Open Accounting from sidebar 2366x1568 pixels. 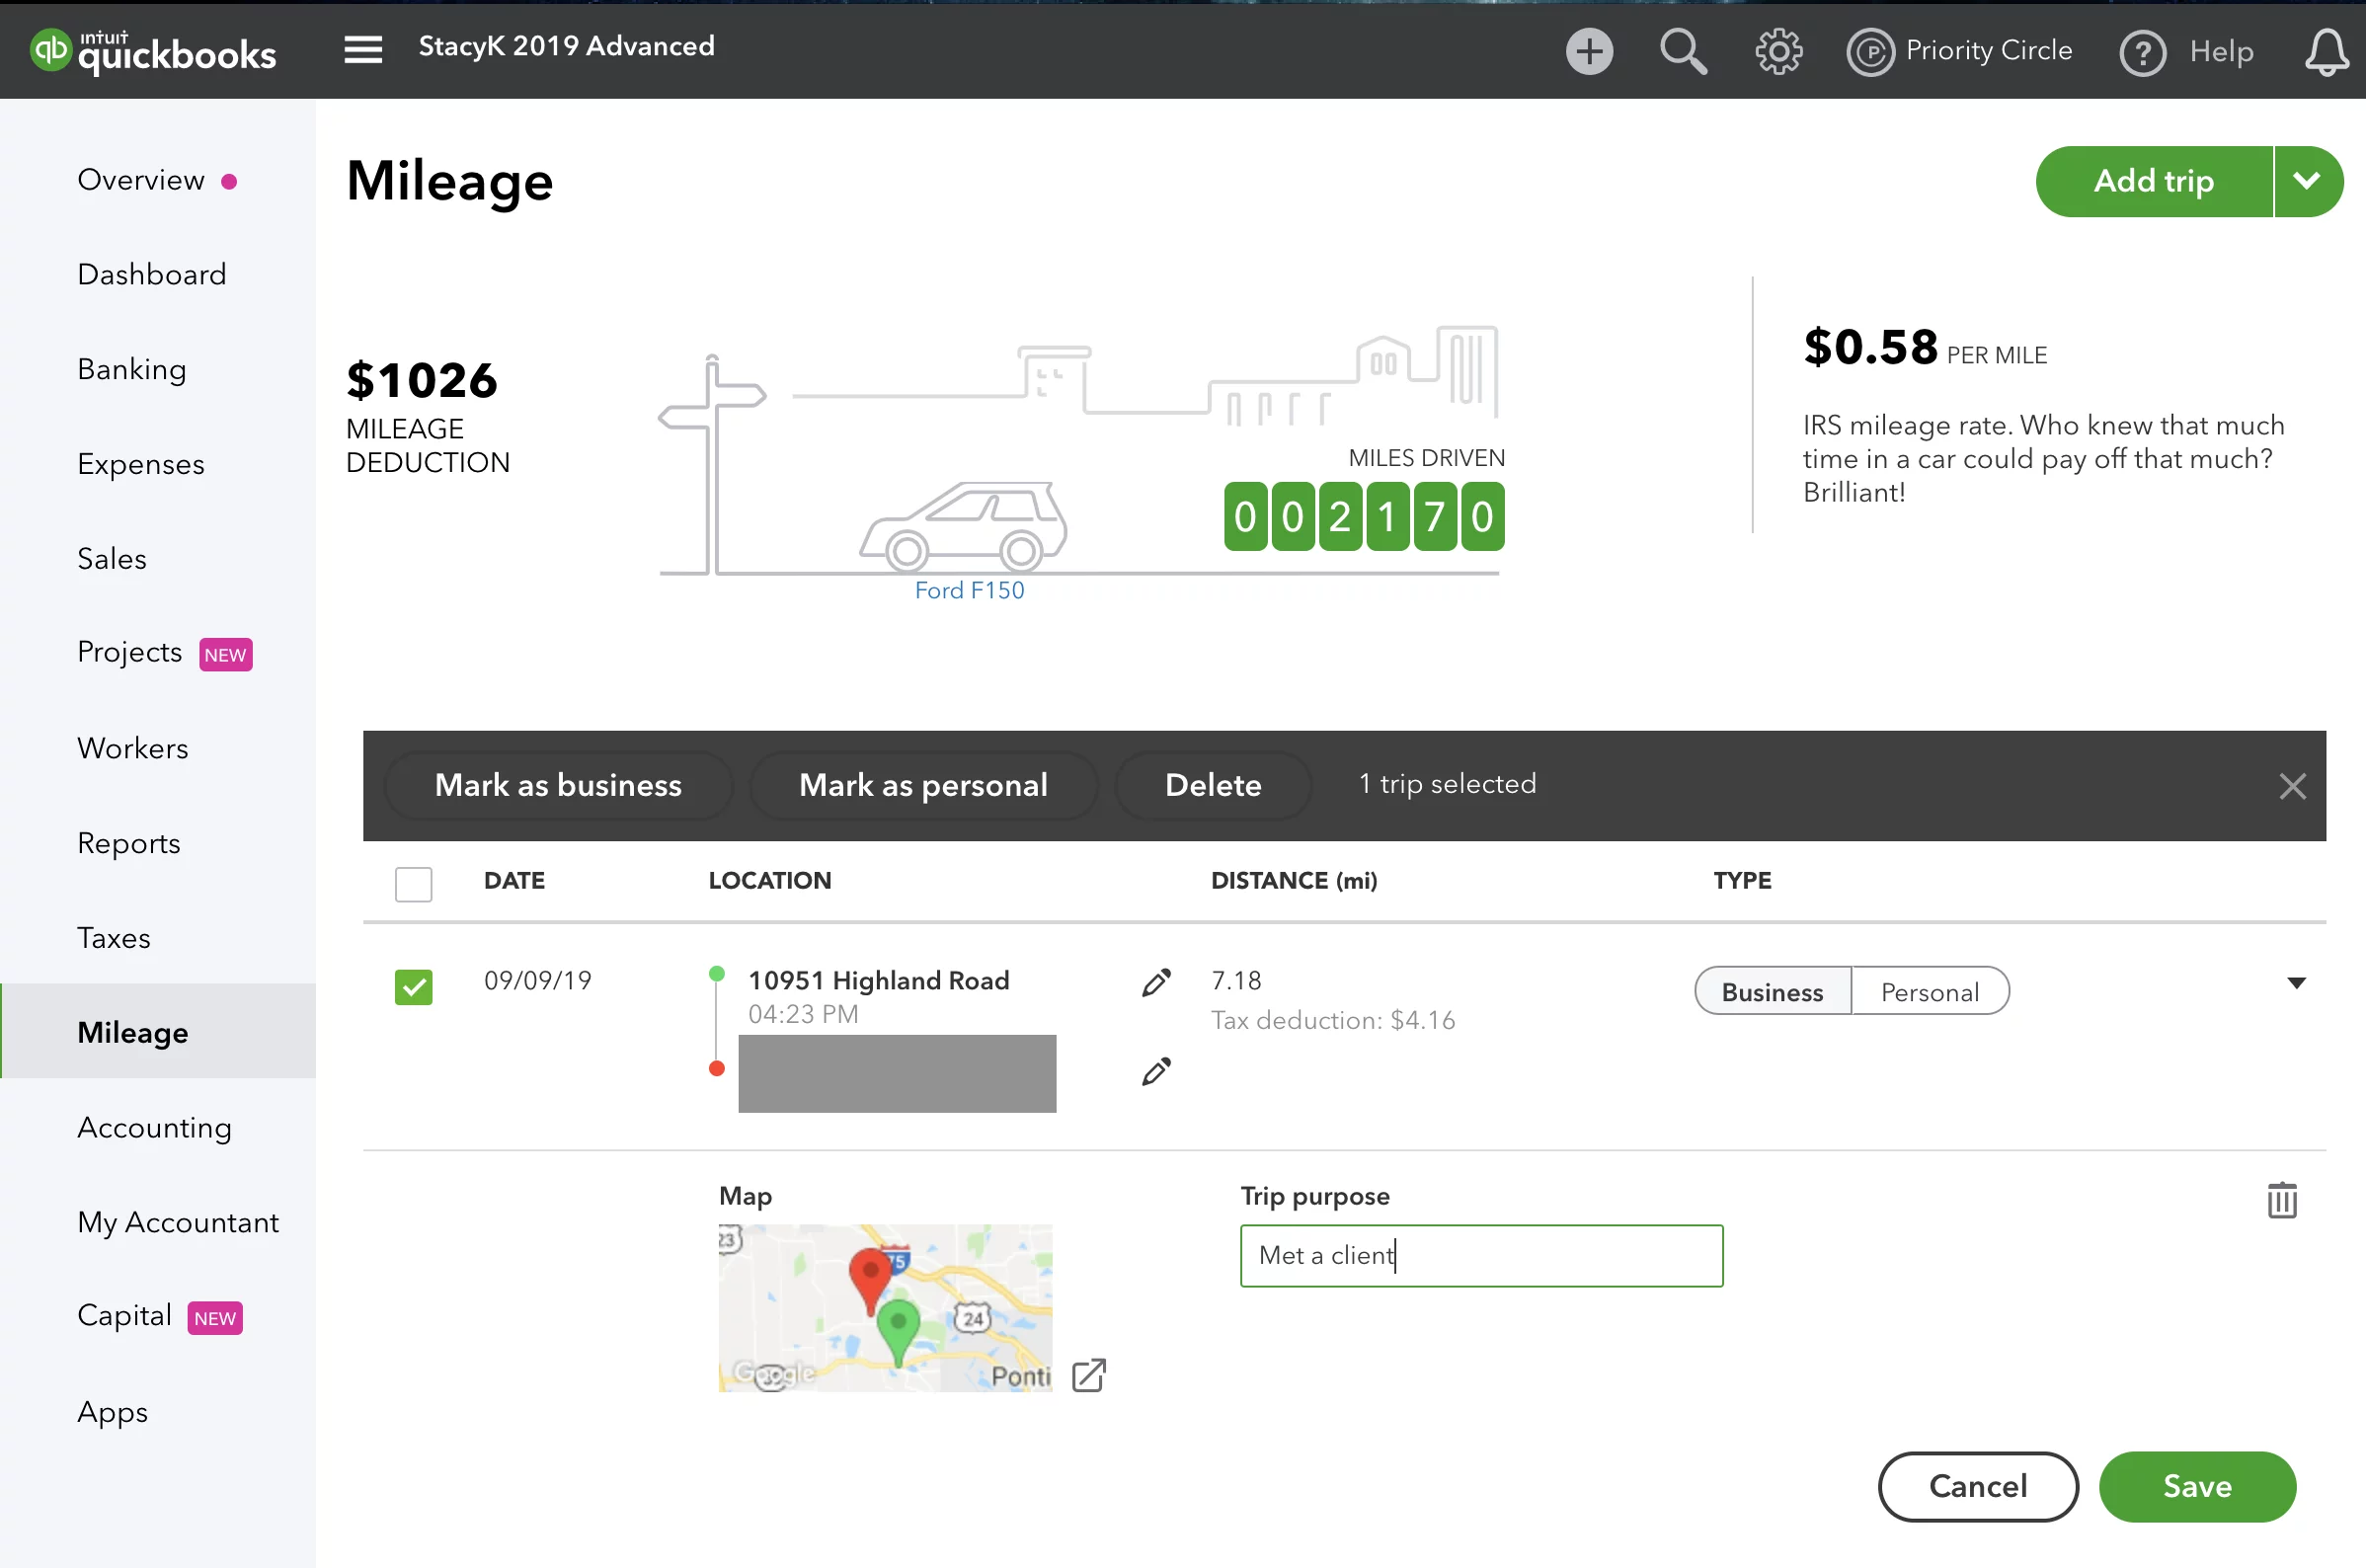[155, 1127]
